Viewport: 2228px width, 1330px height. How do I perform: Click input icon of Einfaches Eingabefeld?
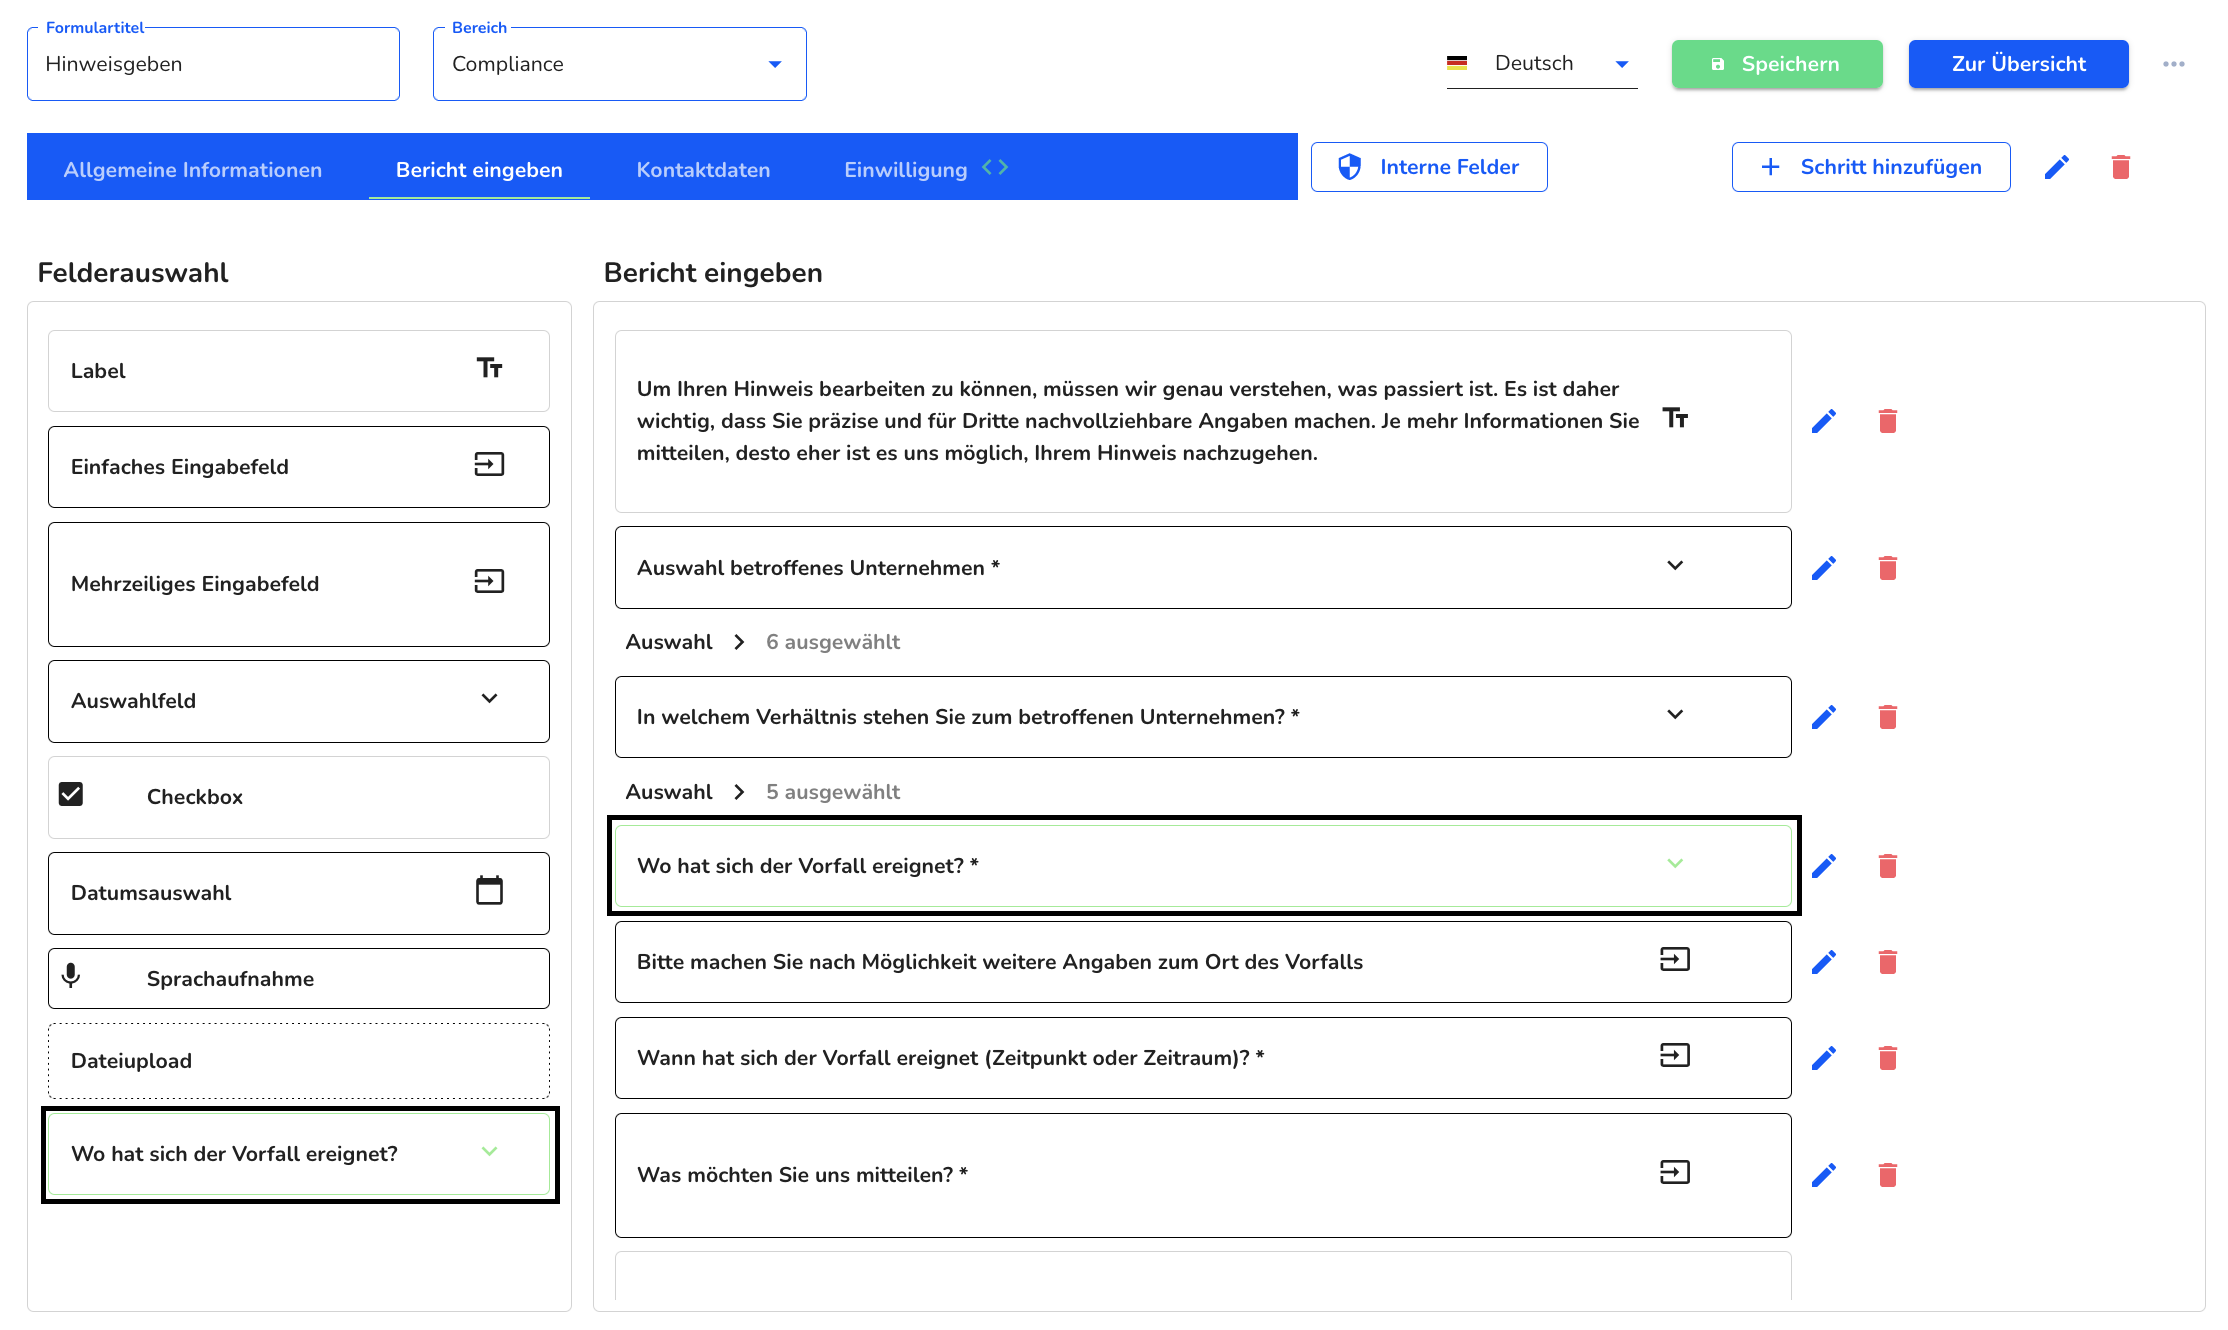pos(489,464)
